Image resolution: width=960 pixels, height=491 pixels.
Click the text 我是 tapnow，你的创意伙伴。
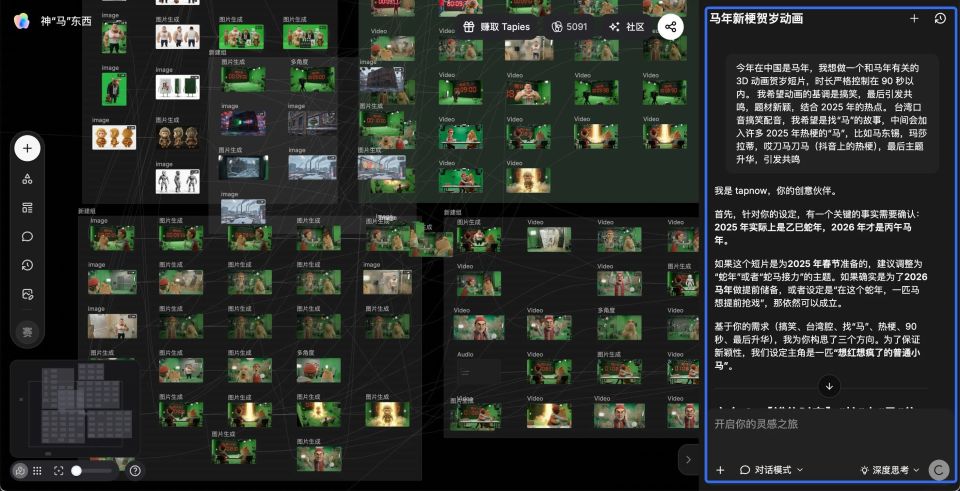(776, 191)
